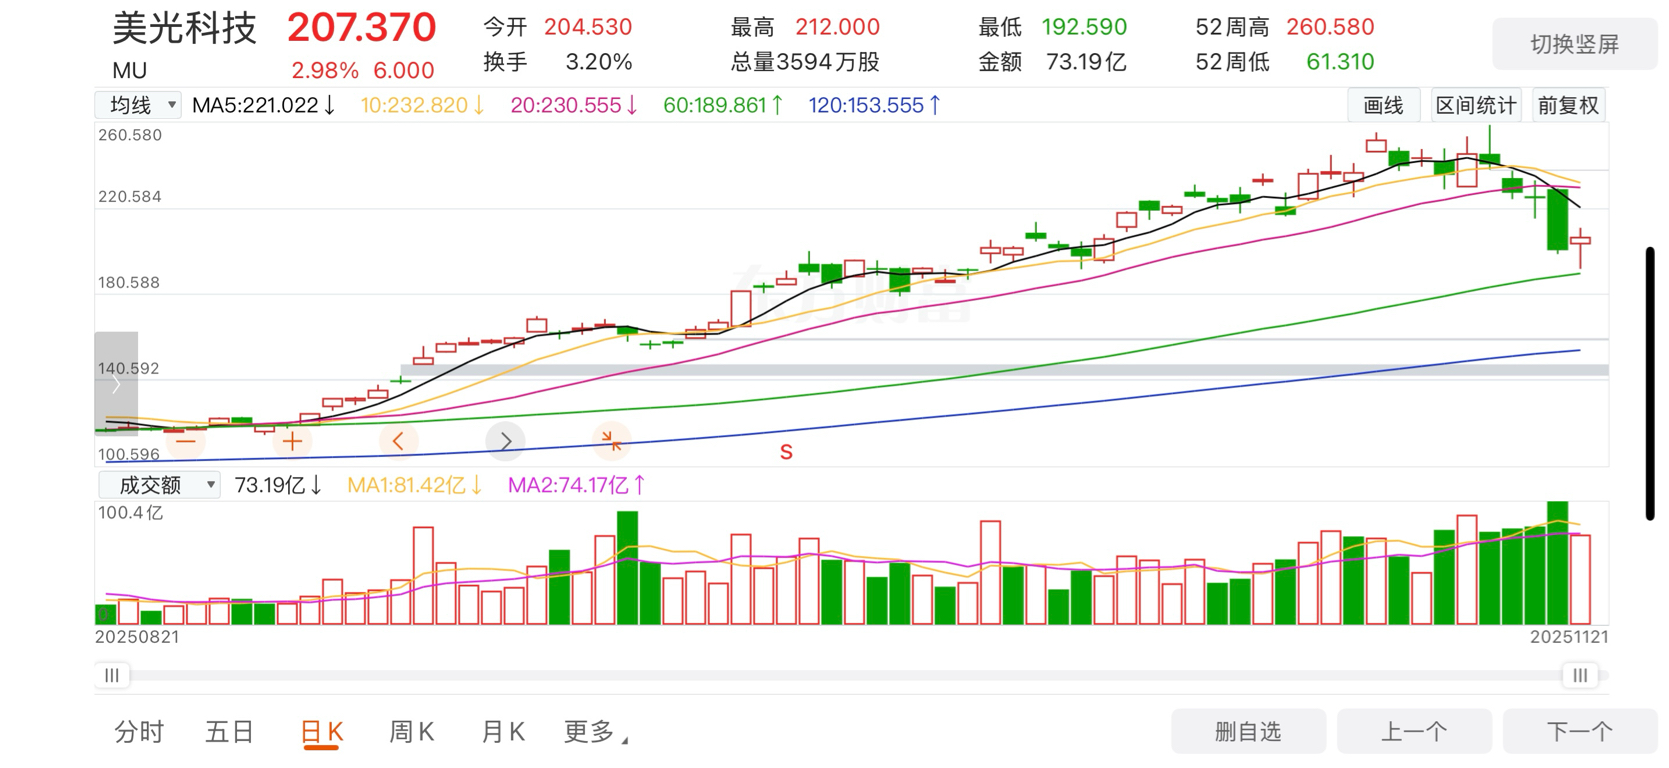
Task: Click the 最低 value 192.590
Action: [x=1084, y=27]
